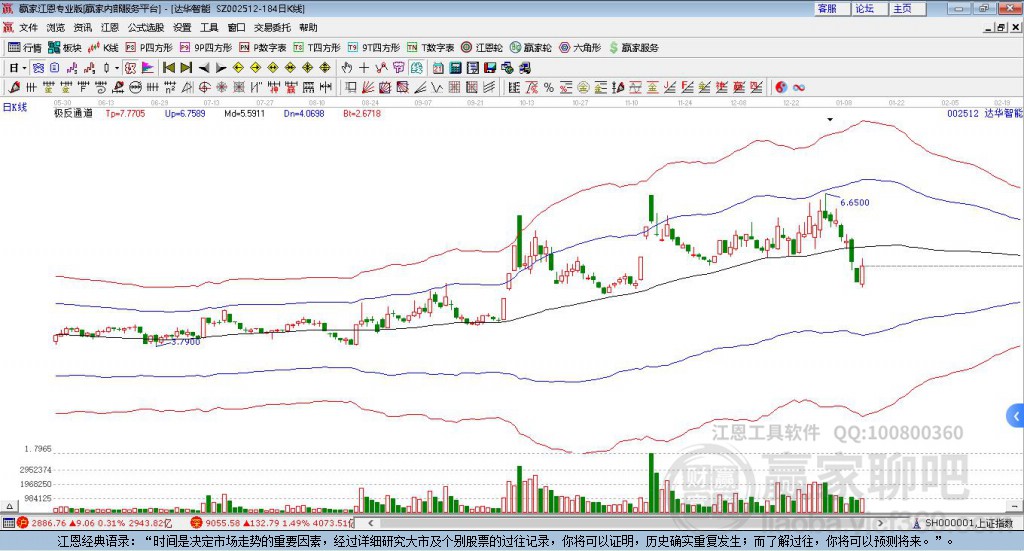The width and height of the screenshot is (1024, 551).
Task: Open the T数字表 tool
Action: [430, 48]
